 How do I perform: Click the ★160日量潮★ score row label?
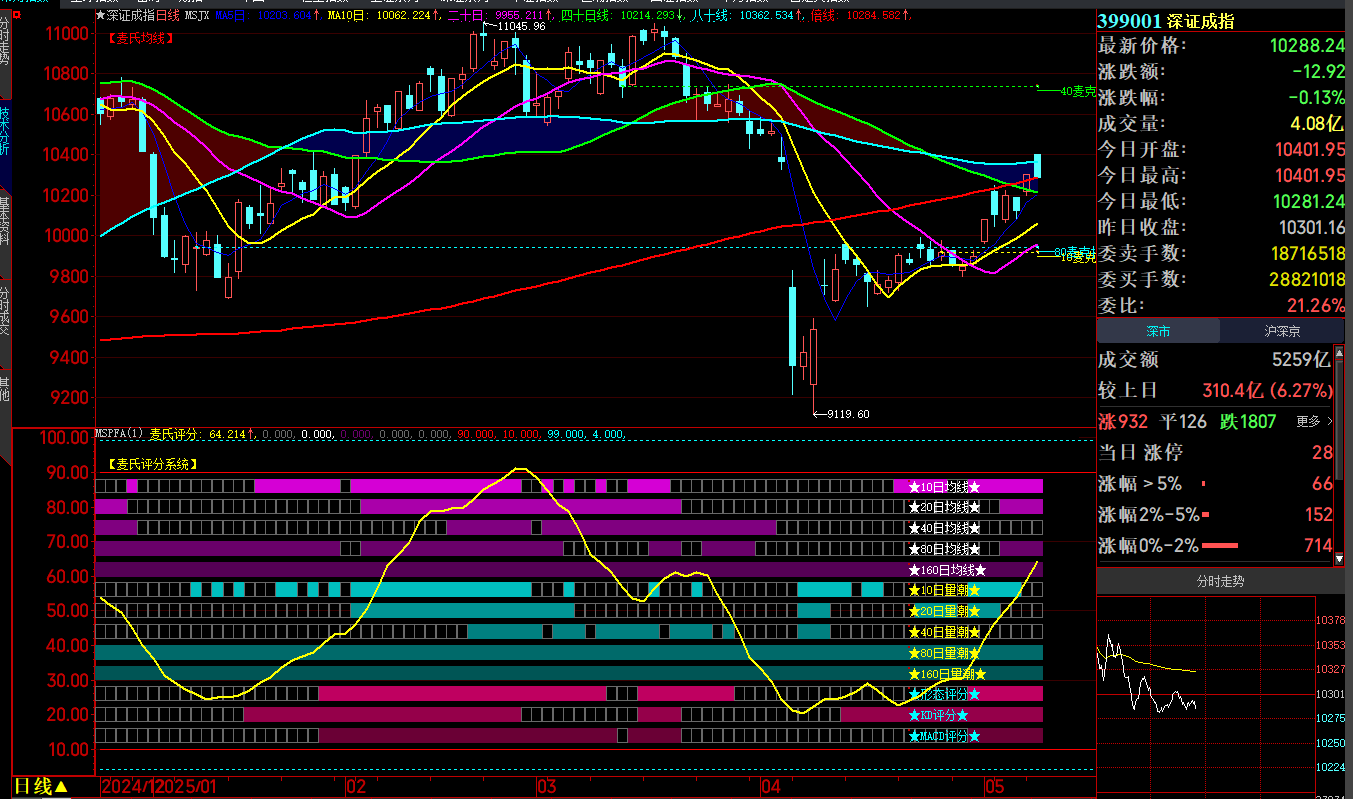tap(947, 674)
